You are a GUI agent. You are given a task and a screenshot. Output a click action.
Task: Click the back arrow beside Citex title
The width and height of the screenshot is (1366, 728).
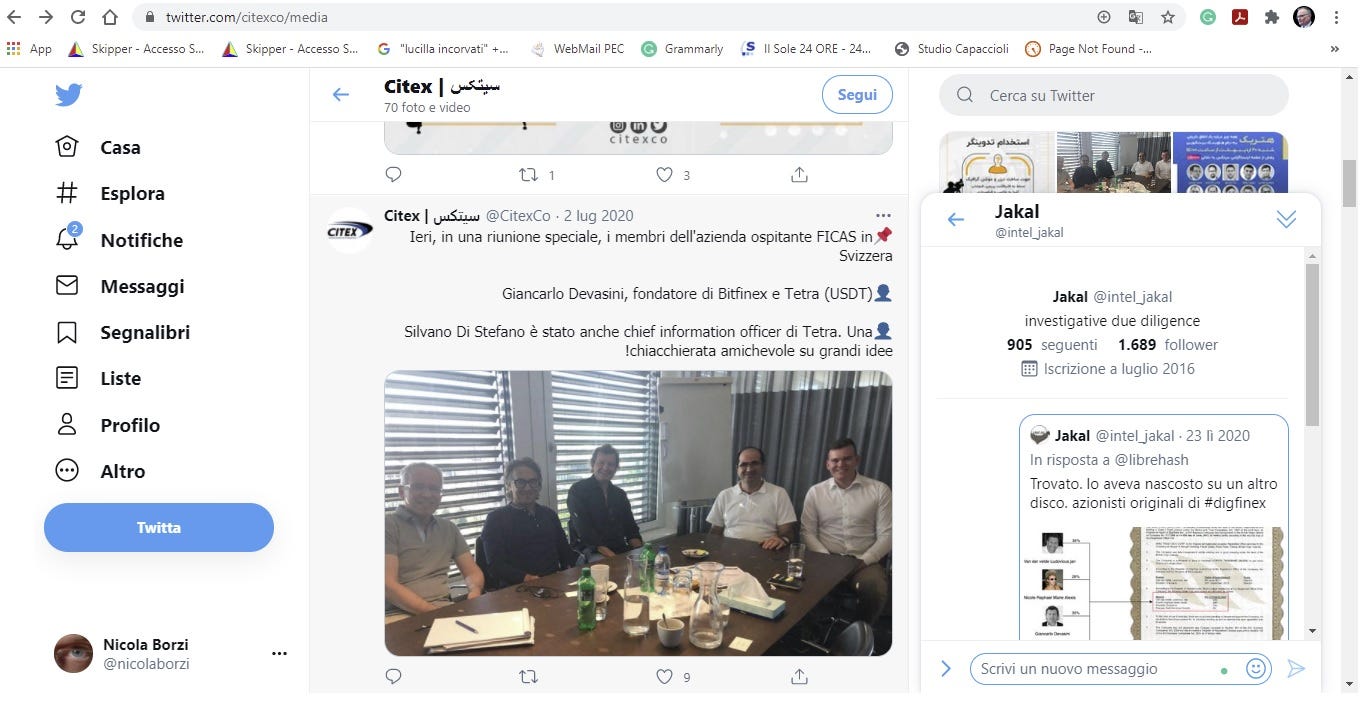coord(341,95)
